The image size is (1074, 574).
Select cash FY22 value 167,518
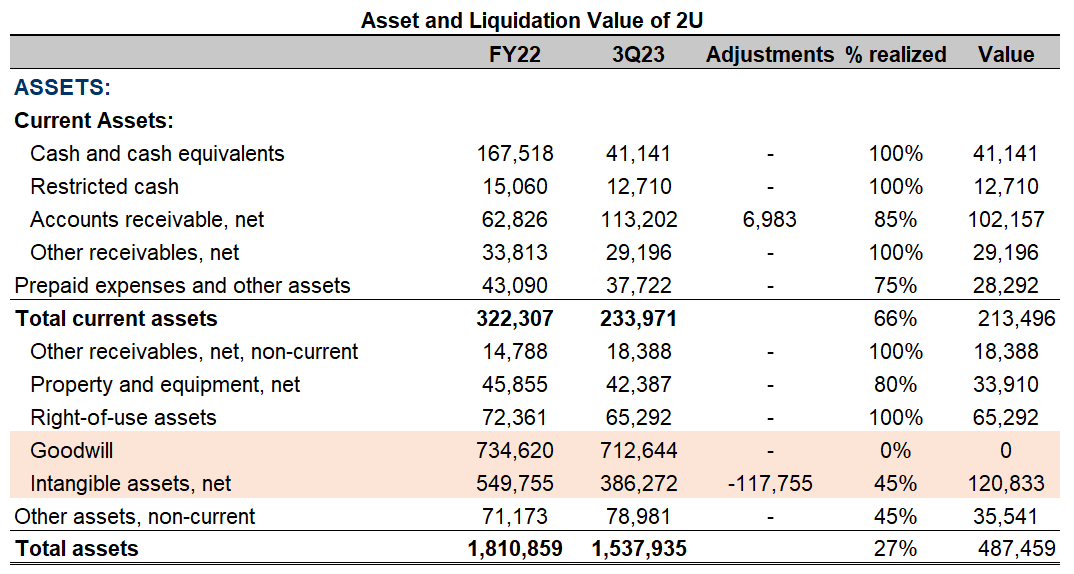coord(514,153)
